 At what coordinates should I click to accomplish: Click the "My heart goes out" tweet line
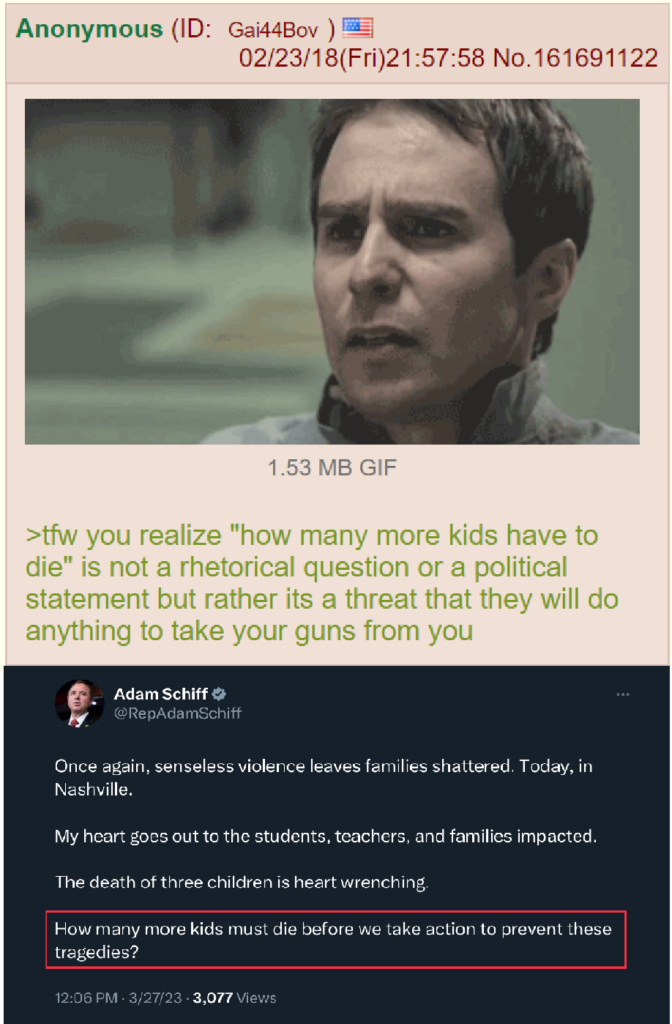[325, 836]
